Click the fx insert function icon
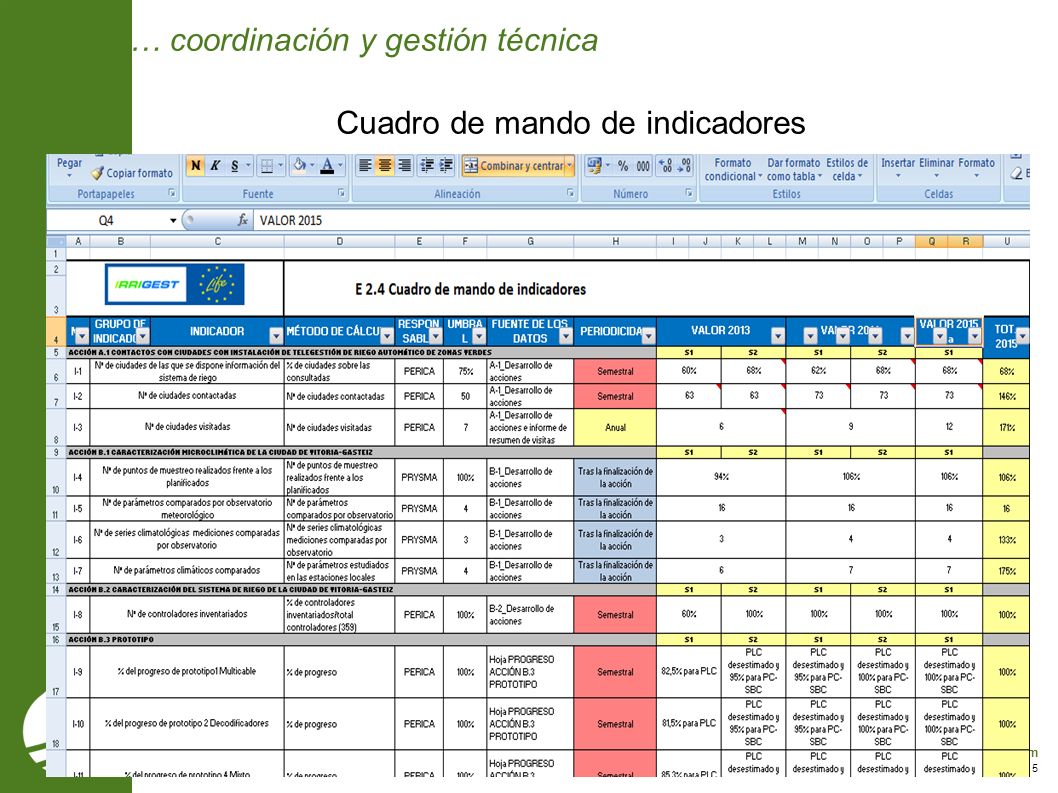 coord(242,220)
